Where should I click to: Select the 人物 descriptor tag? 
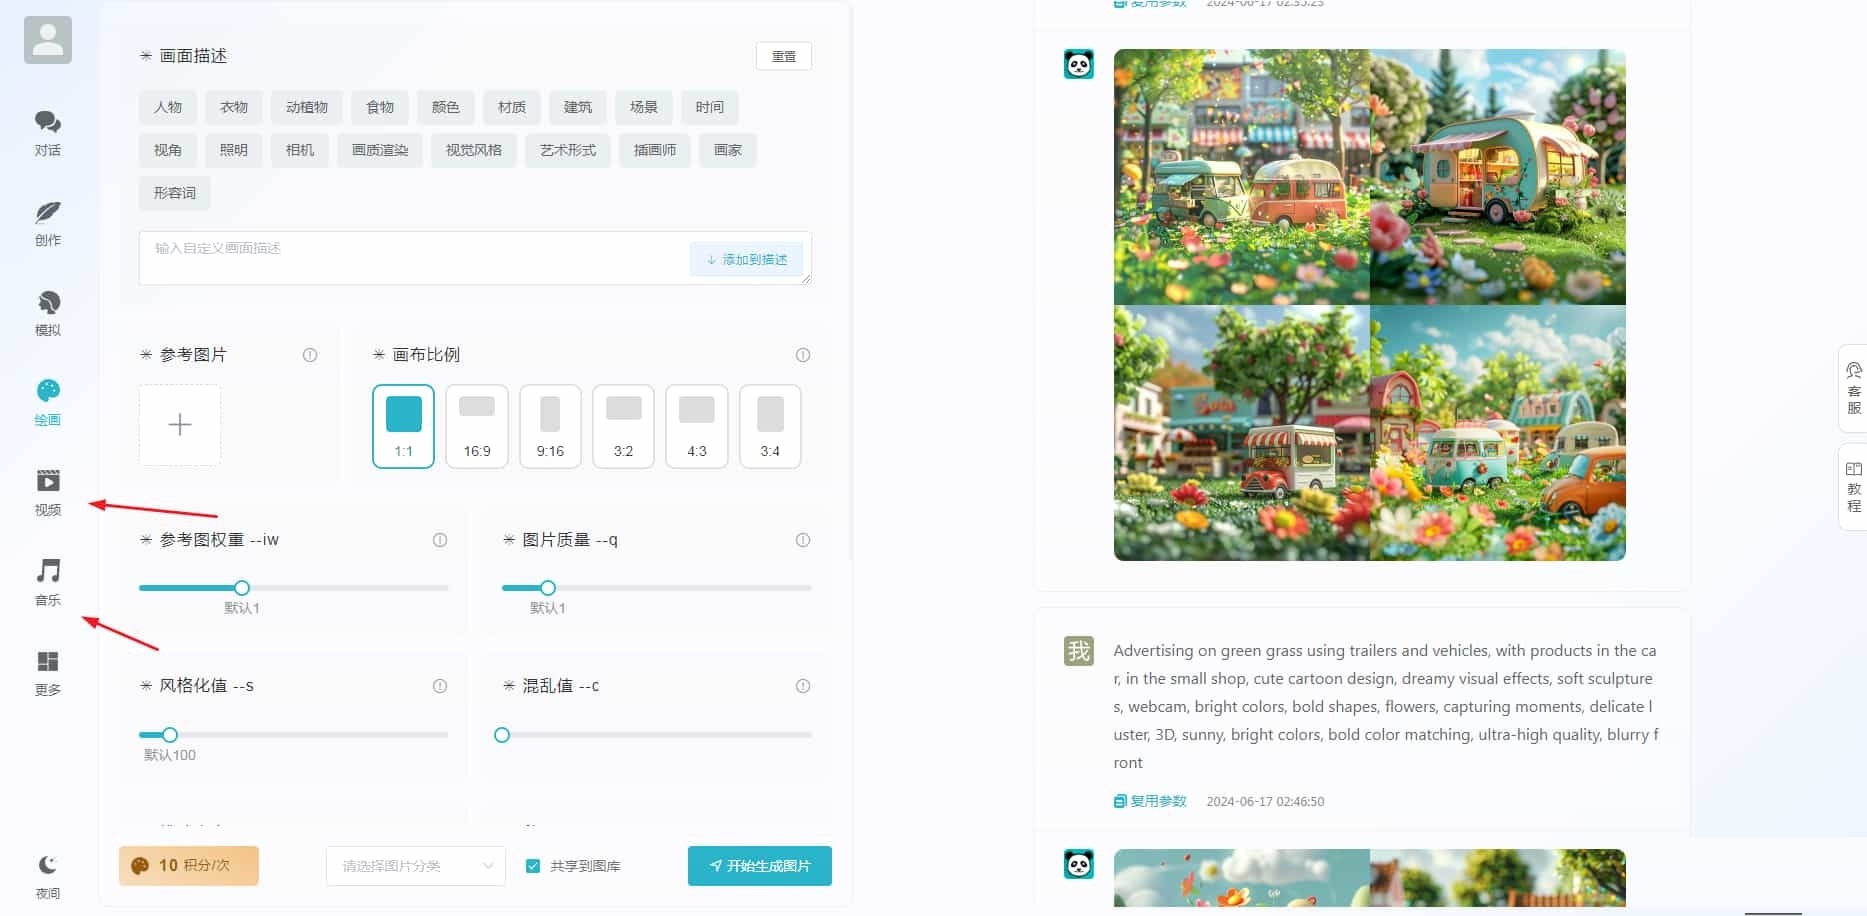coord(167,107)
